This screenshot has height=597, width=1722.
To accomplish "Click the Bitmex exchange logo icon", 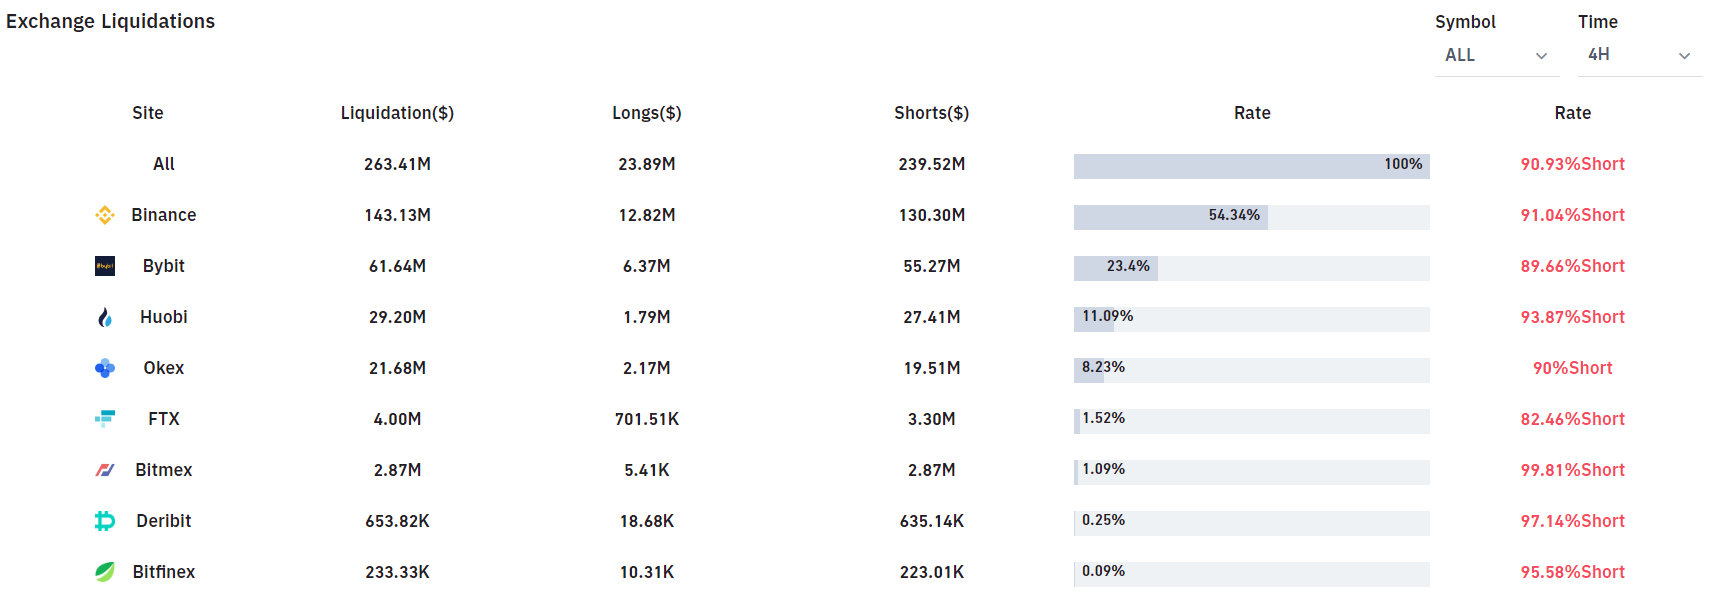I will [105, 470].
